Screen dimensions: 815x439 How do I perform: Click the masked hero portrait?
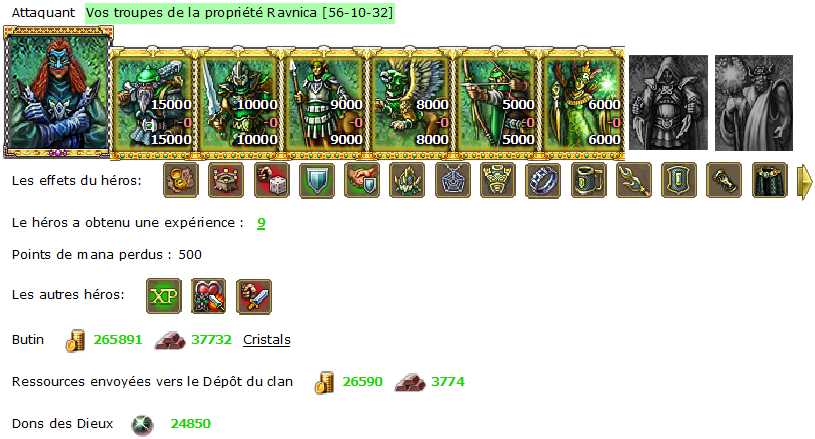tap(58, 92)
